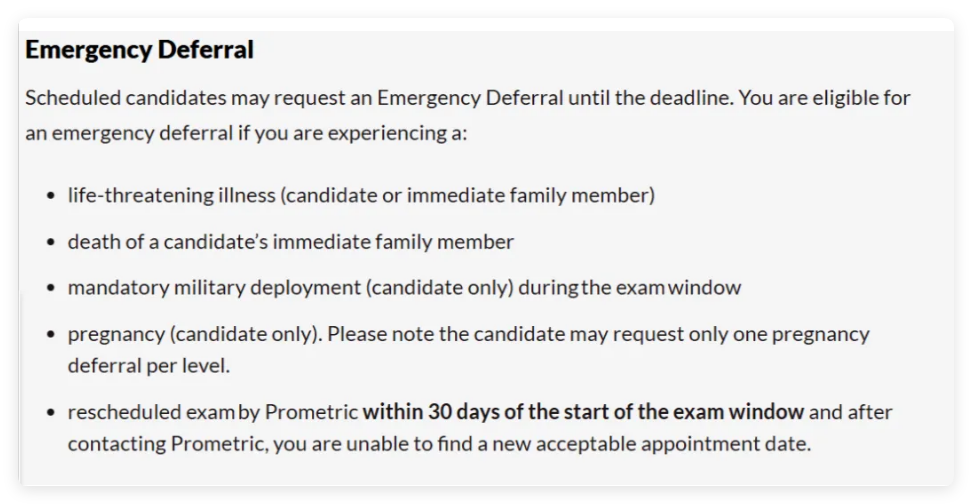Click the death of family member bullet

click(x=291, y=242)
